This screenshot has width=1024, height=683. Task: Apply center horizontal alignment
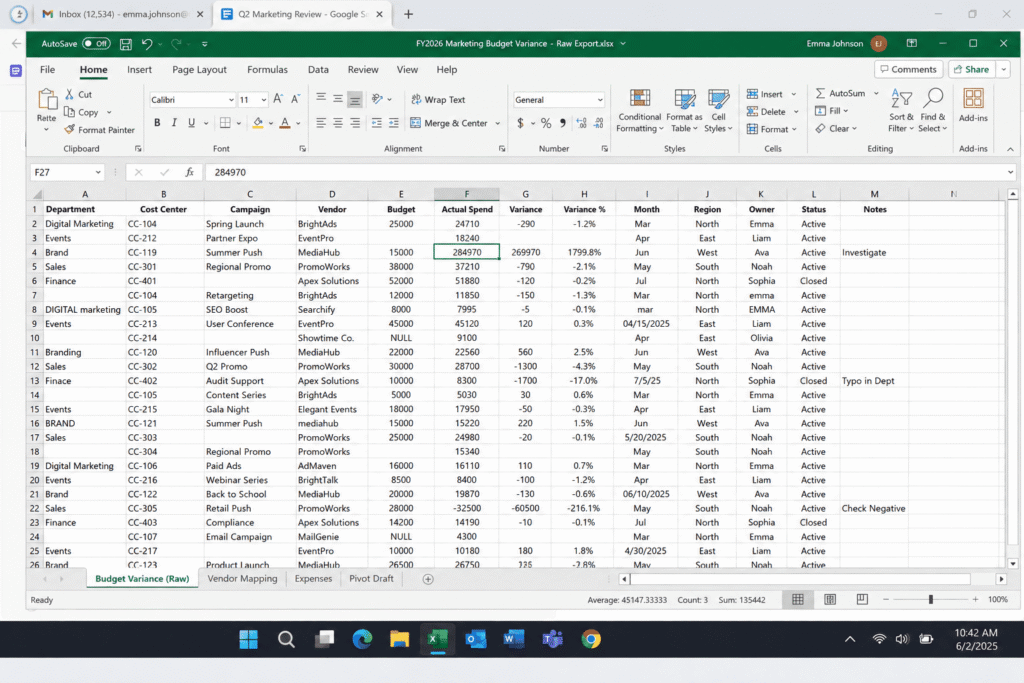[x=338, y=123]
